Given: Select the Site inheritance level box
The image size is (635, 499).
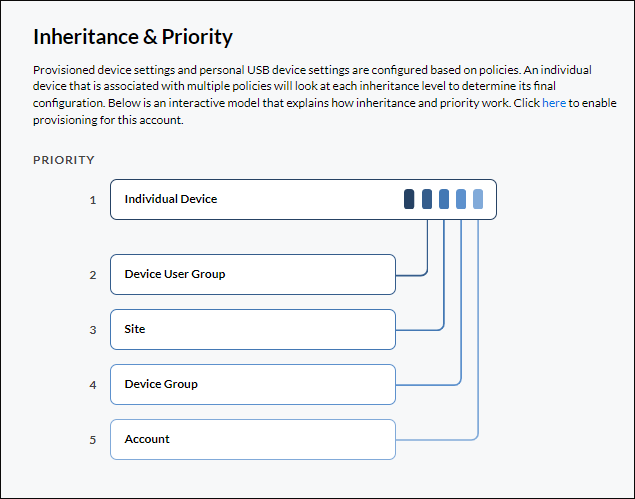Looking at the screenshot, I should 253,329.
